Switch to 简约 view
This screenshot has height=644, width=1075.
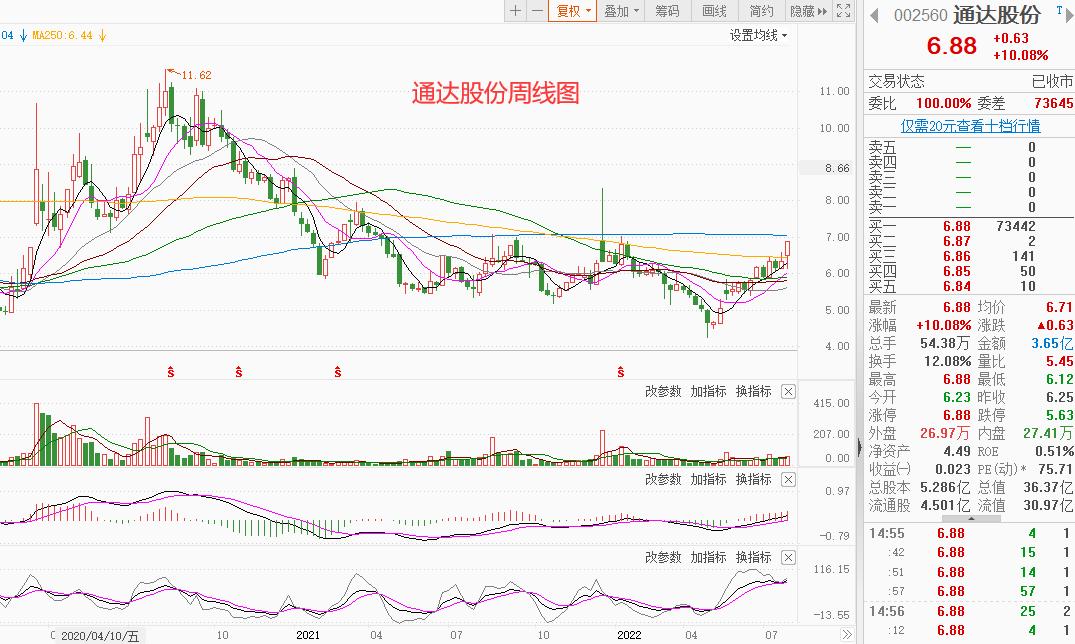point(761,10)
